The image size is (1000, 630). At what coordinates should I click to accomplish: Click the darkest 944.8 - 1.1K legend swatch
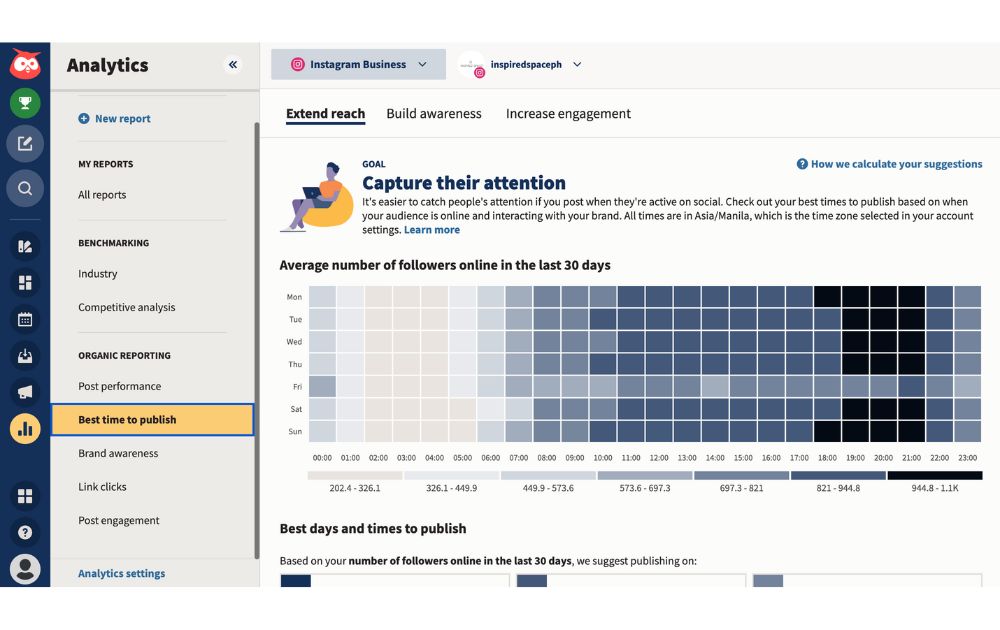934,476
